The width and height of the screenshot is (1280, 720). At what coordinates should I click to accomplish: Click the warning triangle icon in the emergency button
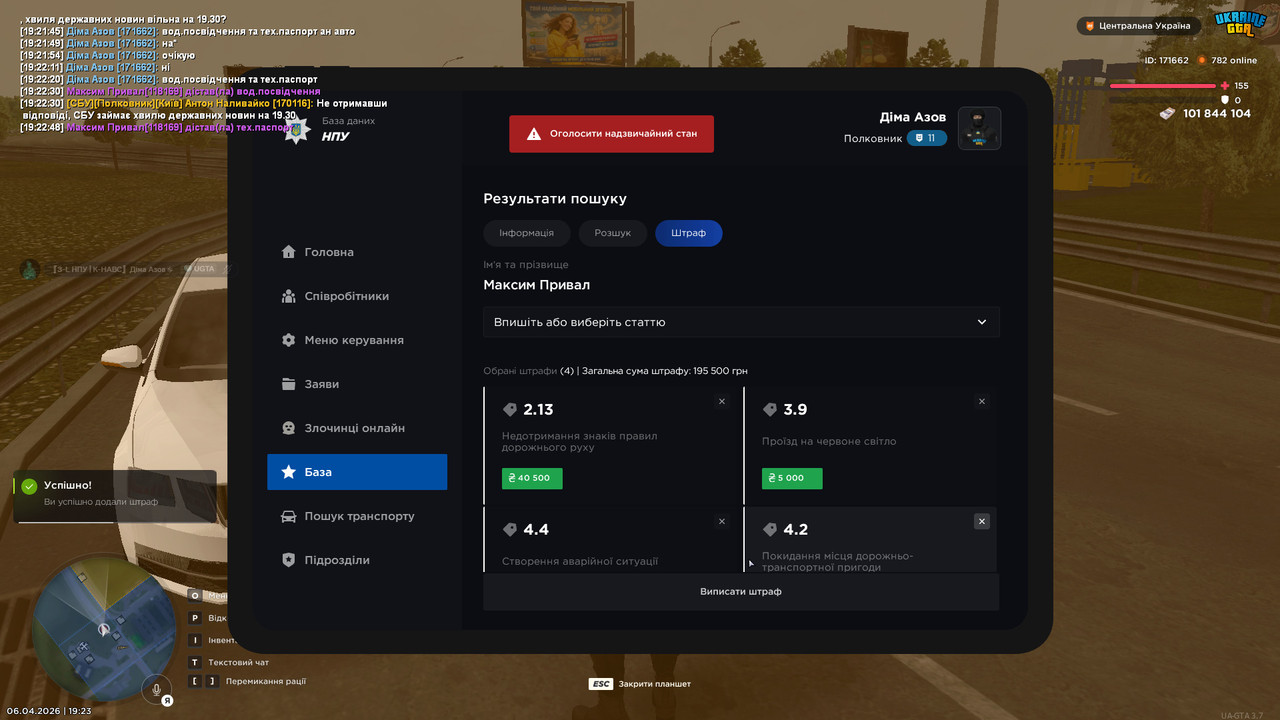click(534, 134)
